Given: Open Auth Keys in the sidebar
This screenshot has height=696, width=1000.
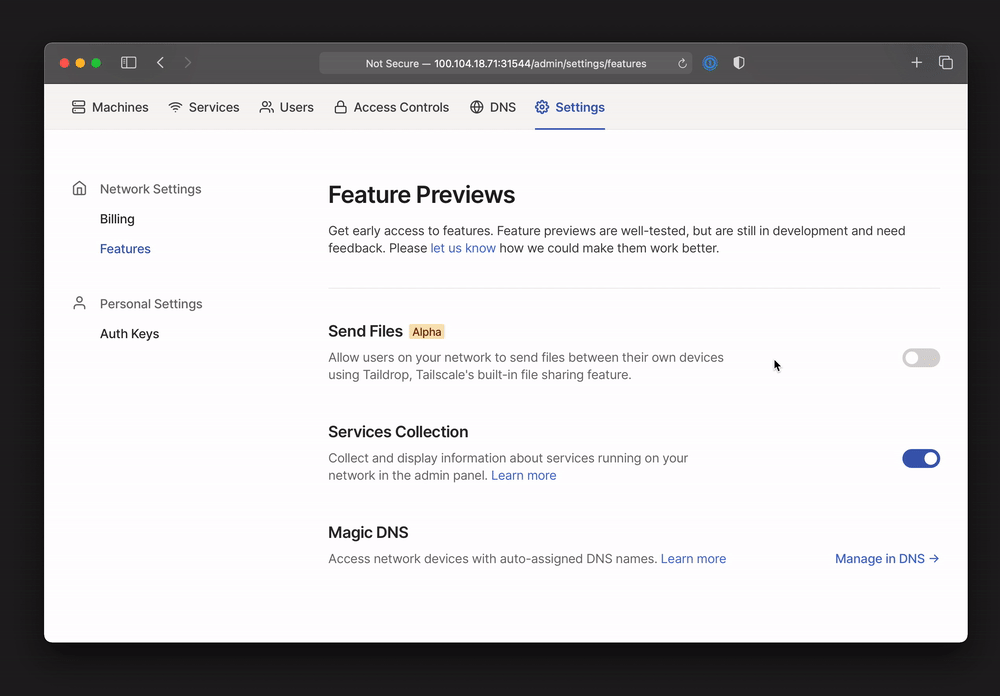Looking at the screenshot, I should coord(129,334).
